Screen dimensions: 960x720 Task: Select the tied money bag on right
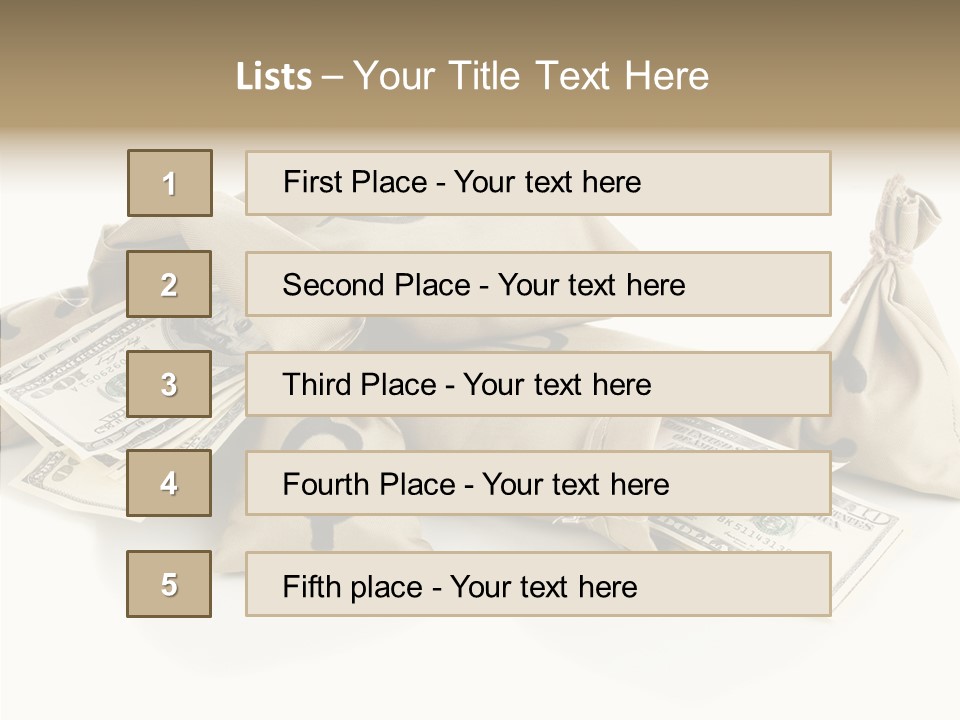893,330
